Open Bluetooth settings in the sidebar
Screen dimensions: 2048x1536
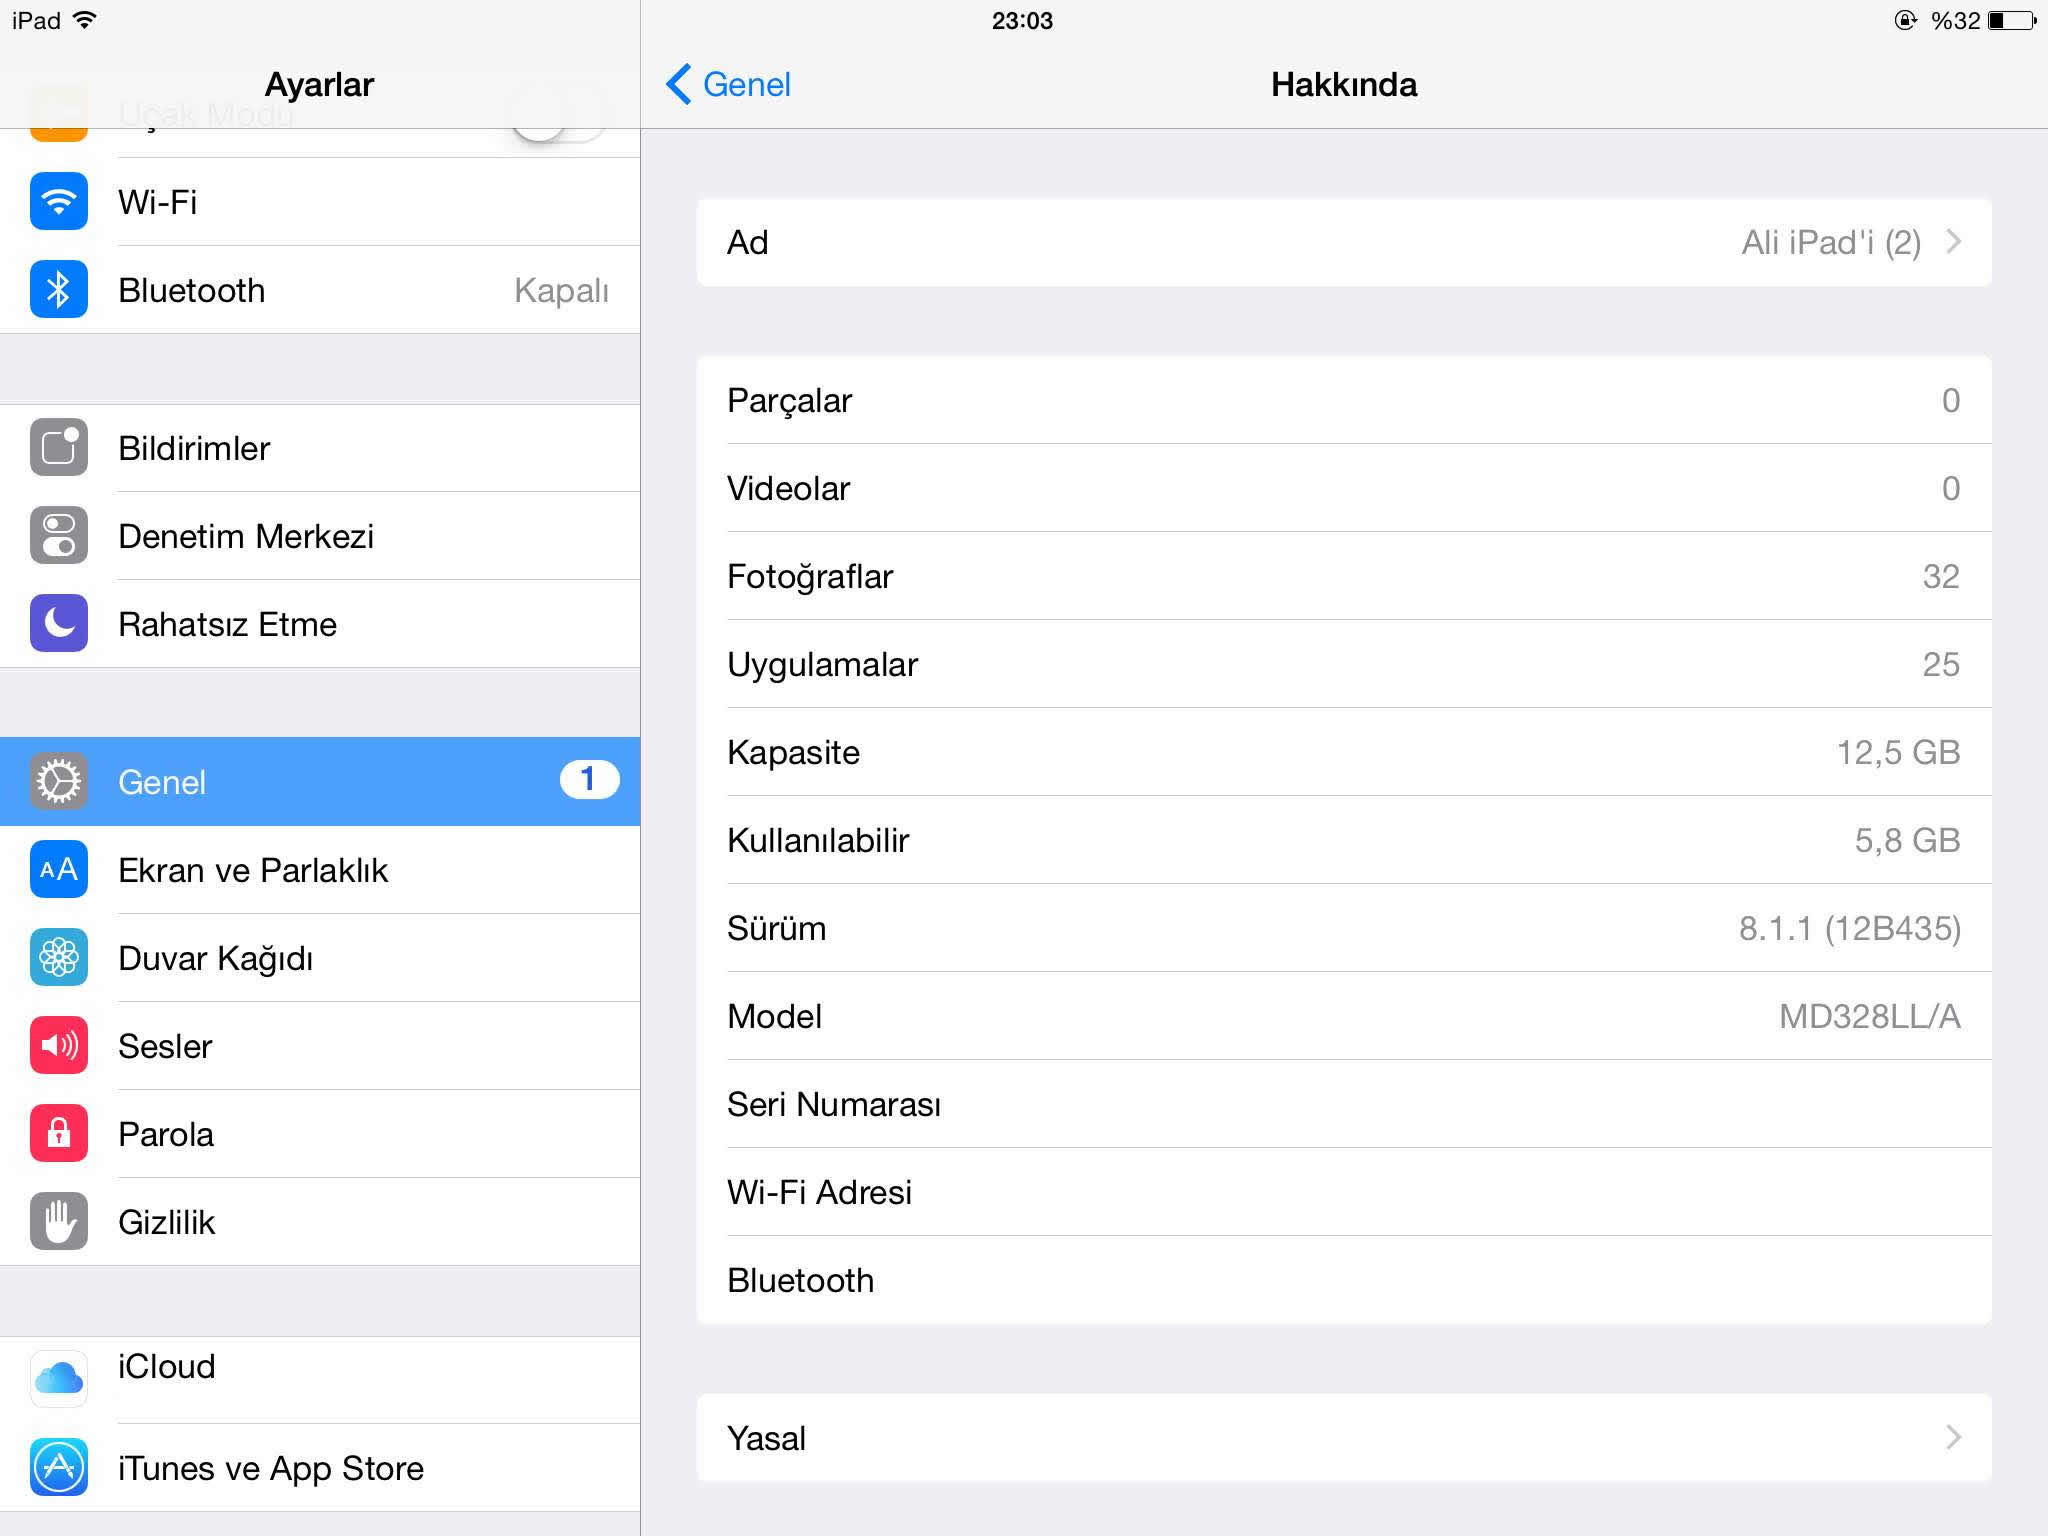click(320, 290)
